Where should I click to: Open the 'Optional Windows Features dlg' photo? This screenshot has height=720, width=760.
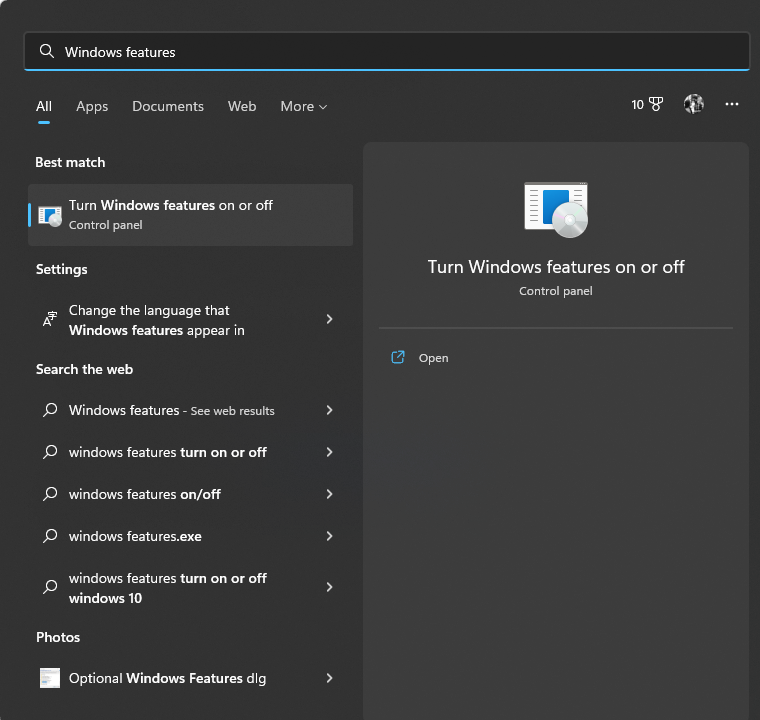click(x=190, y=678)
